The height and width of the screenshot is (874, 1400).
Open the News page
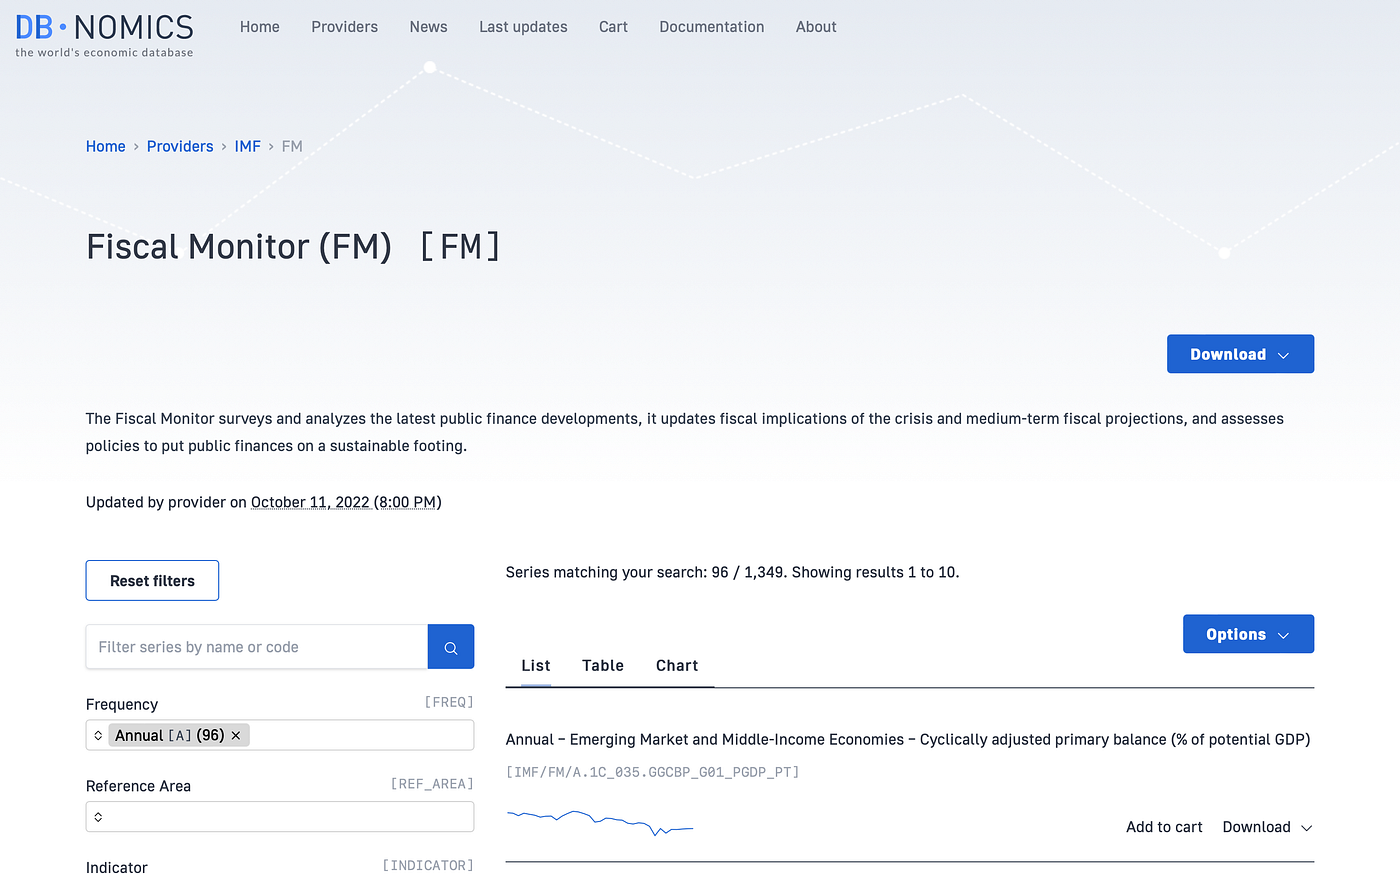(429, 27)
